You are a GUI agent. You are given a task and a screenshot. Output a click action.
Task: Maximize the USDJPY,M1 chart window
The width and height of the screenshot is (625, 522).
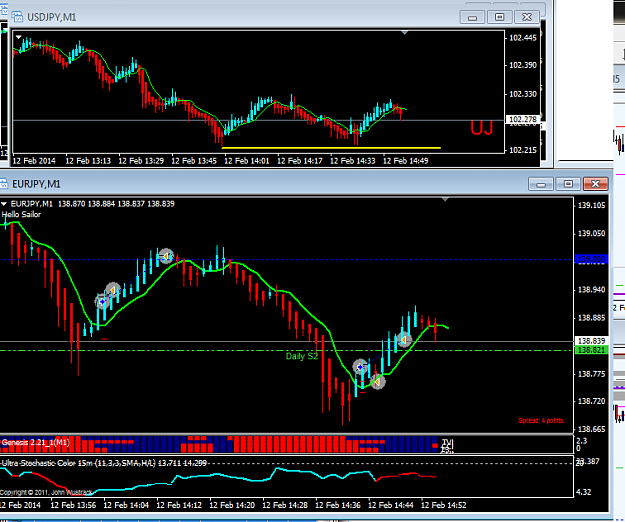499,17
